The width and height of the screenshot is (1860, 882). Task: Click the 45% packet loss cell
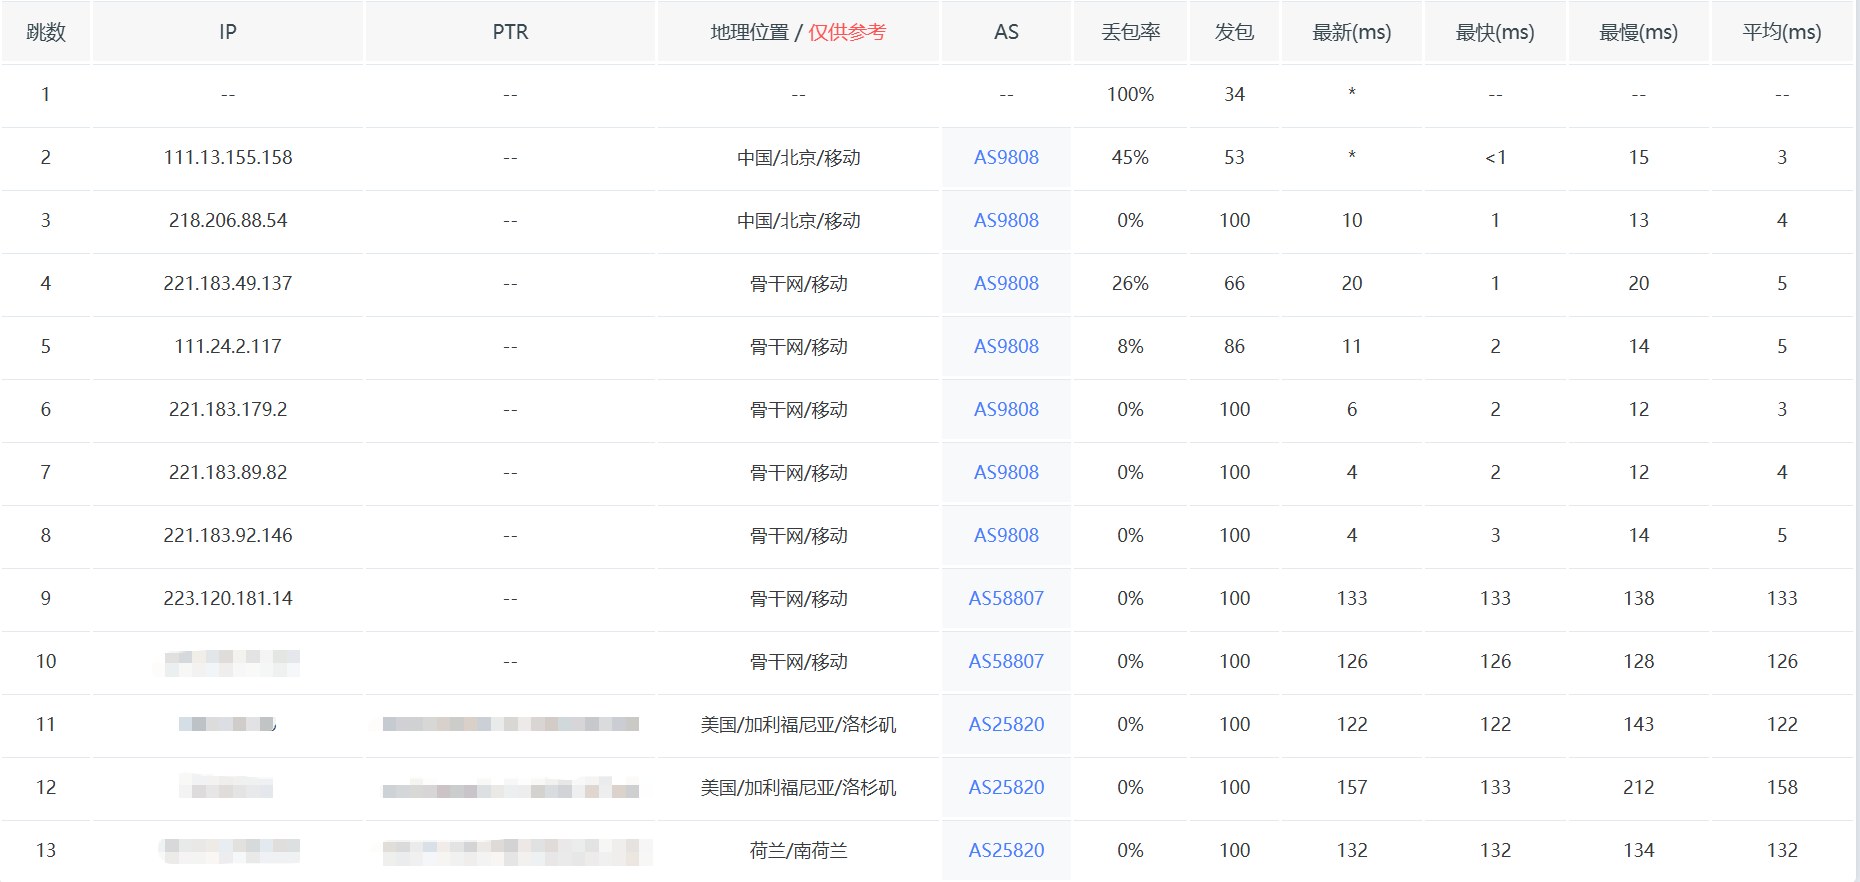[1131, 157]
